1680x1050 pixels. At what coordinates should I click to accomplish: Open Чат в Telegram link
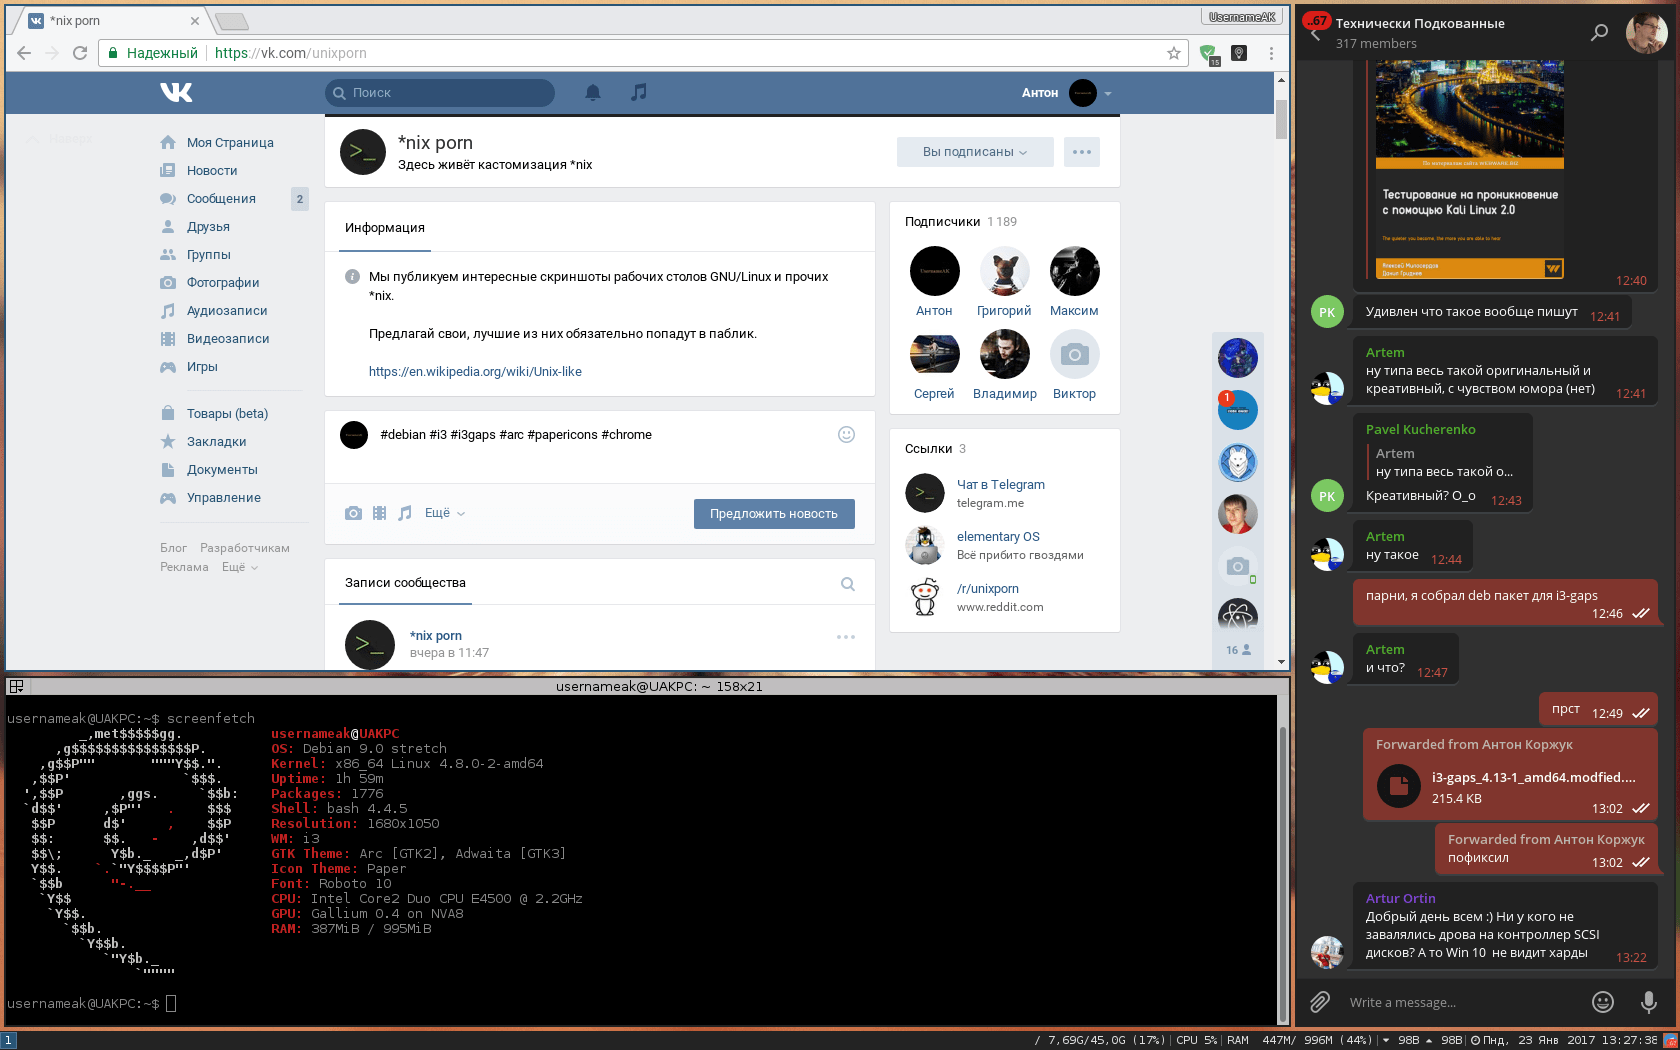pos(1000,485)
